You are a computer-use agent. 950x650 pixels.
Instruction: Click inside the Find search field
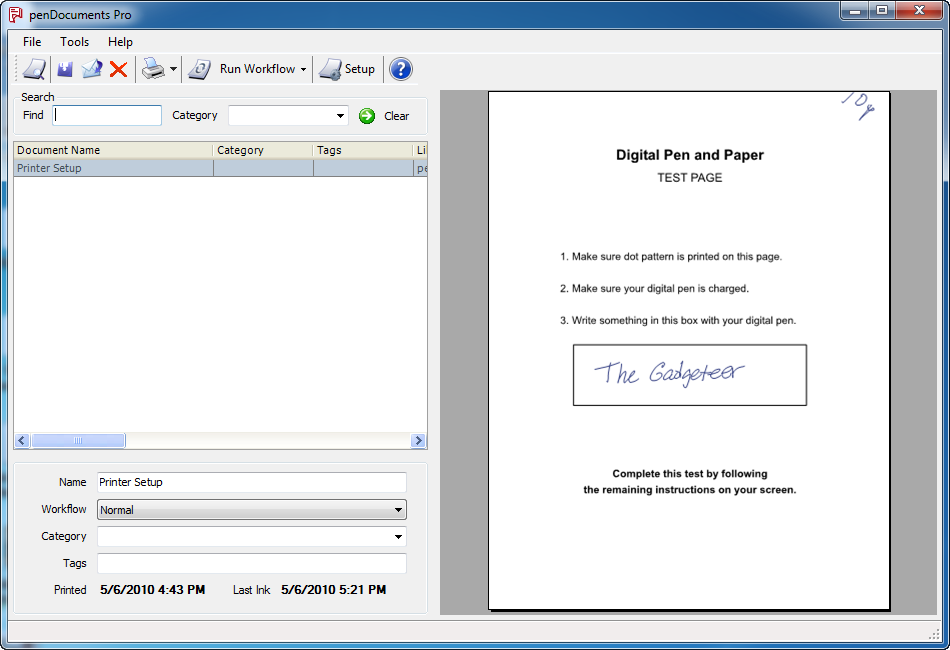pos(106,115)
